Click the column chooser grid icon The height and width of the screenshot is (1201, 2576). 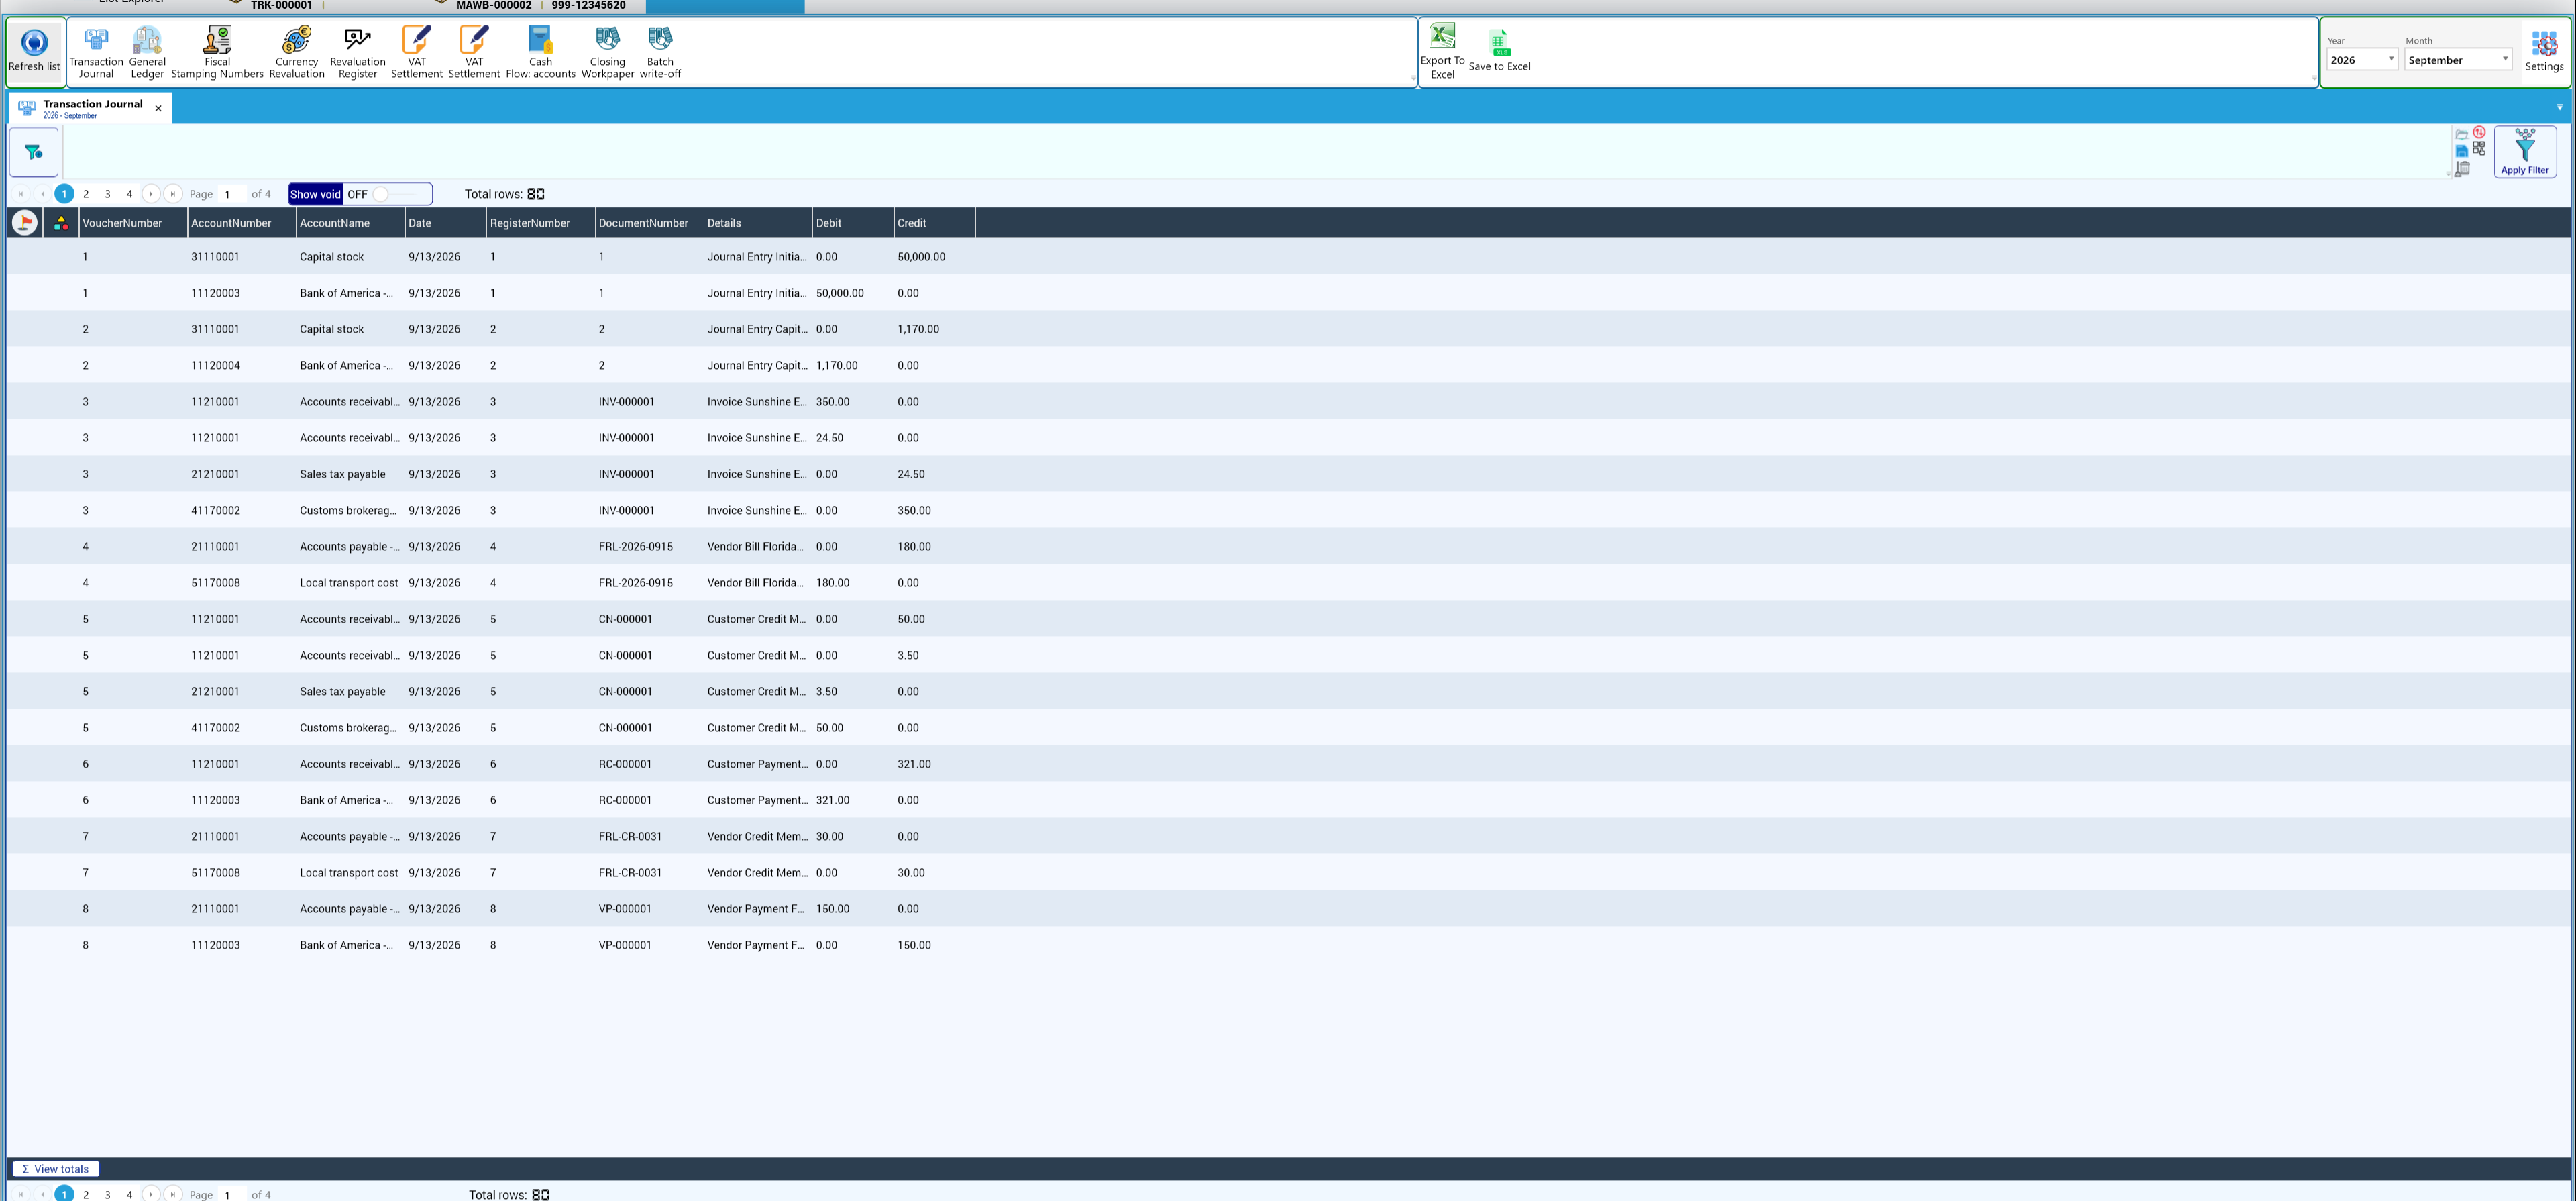point(2479,148)
